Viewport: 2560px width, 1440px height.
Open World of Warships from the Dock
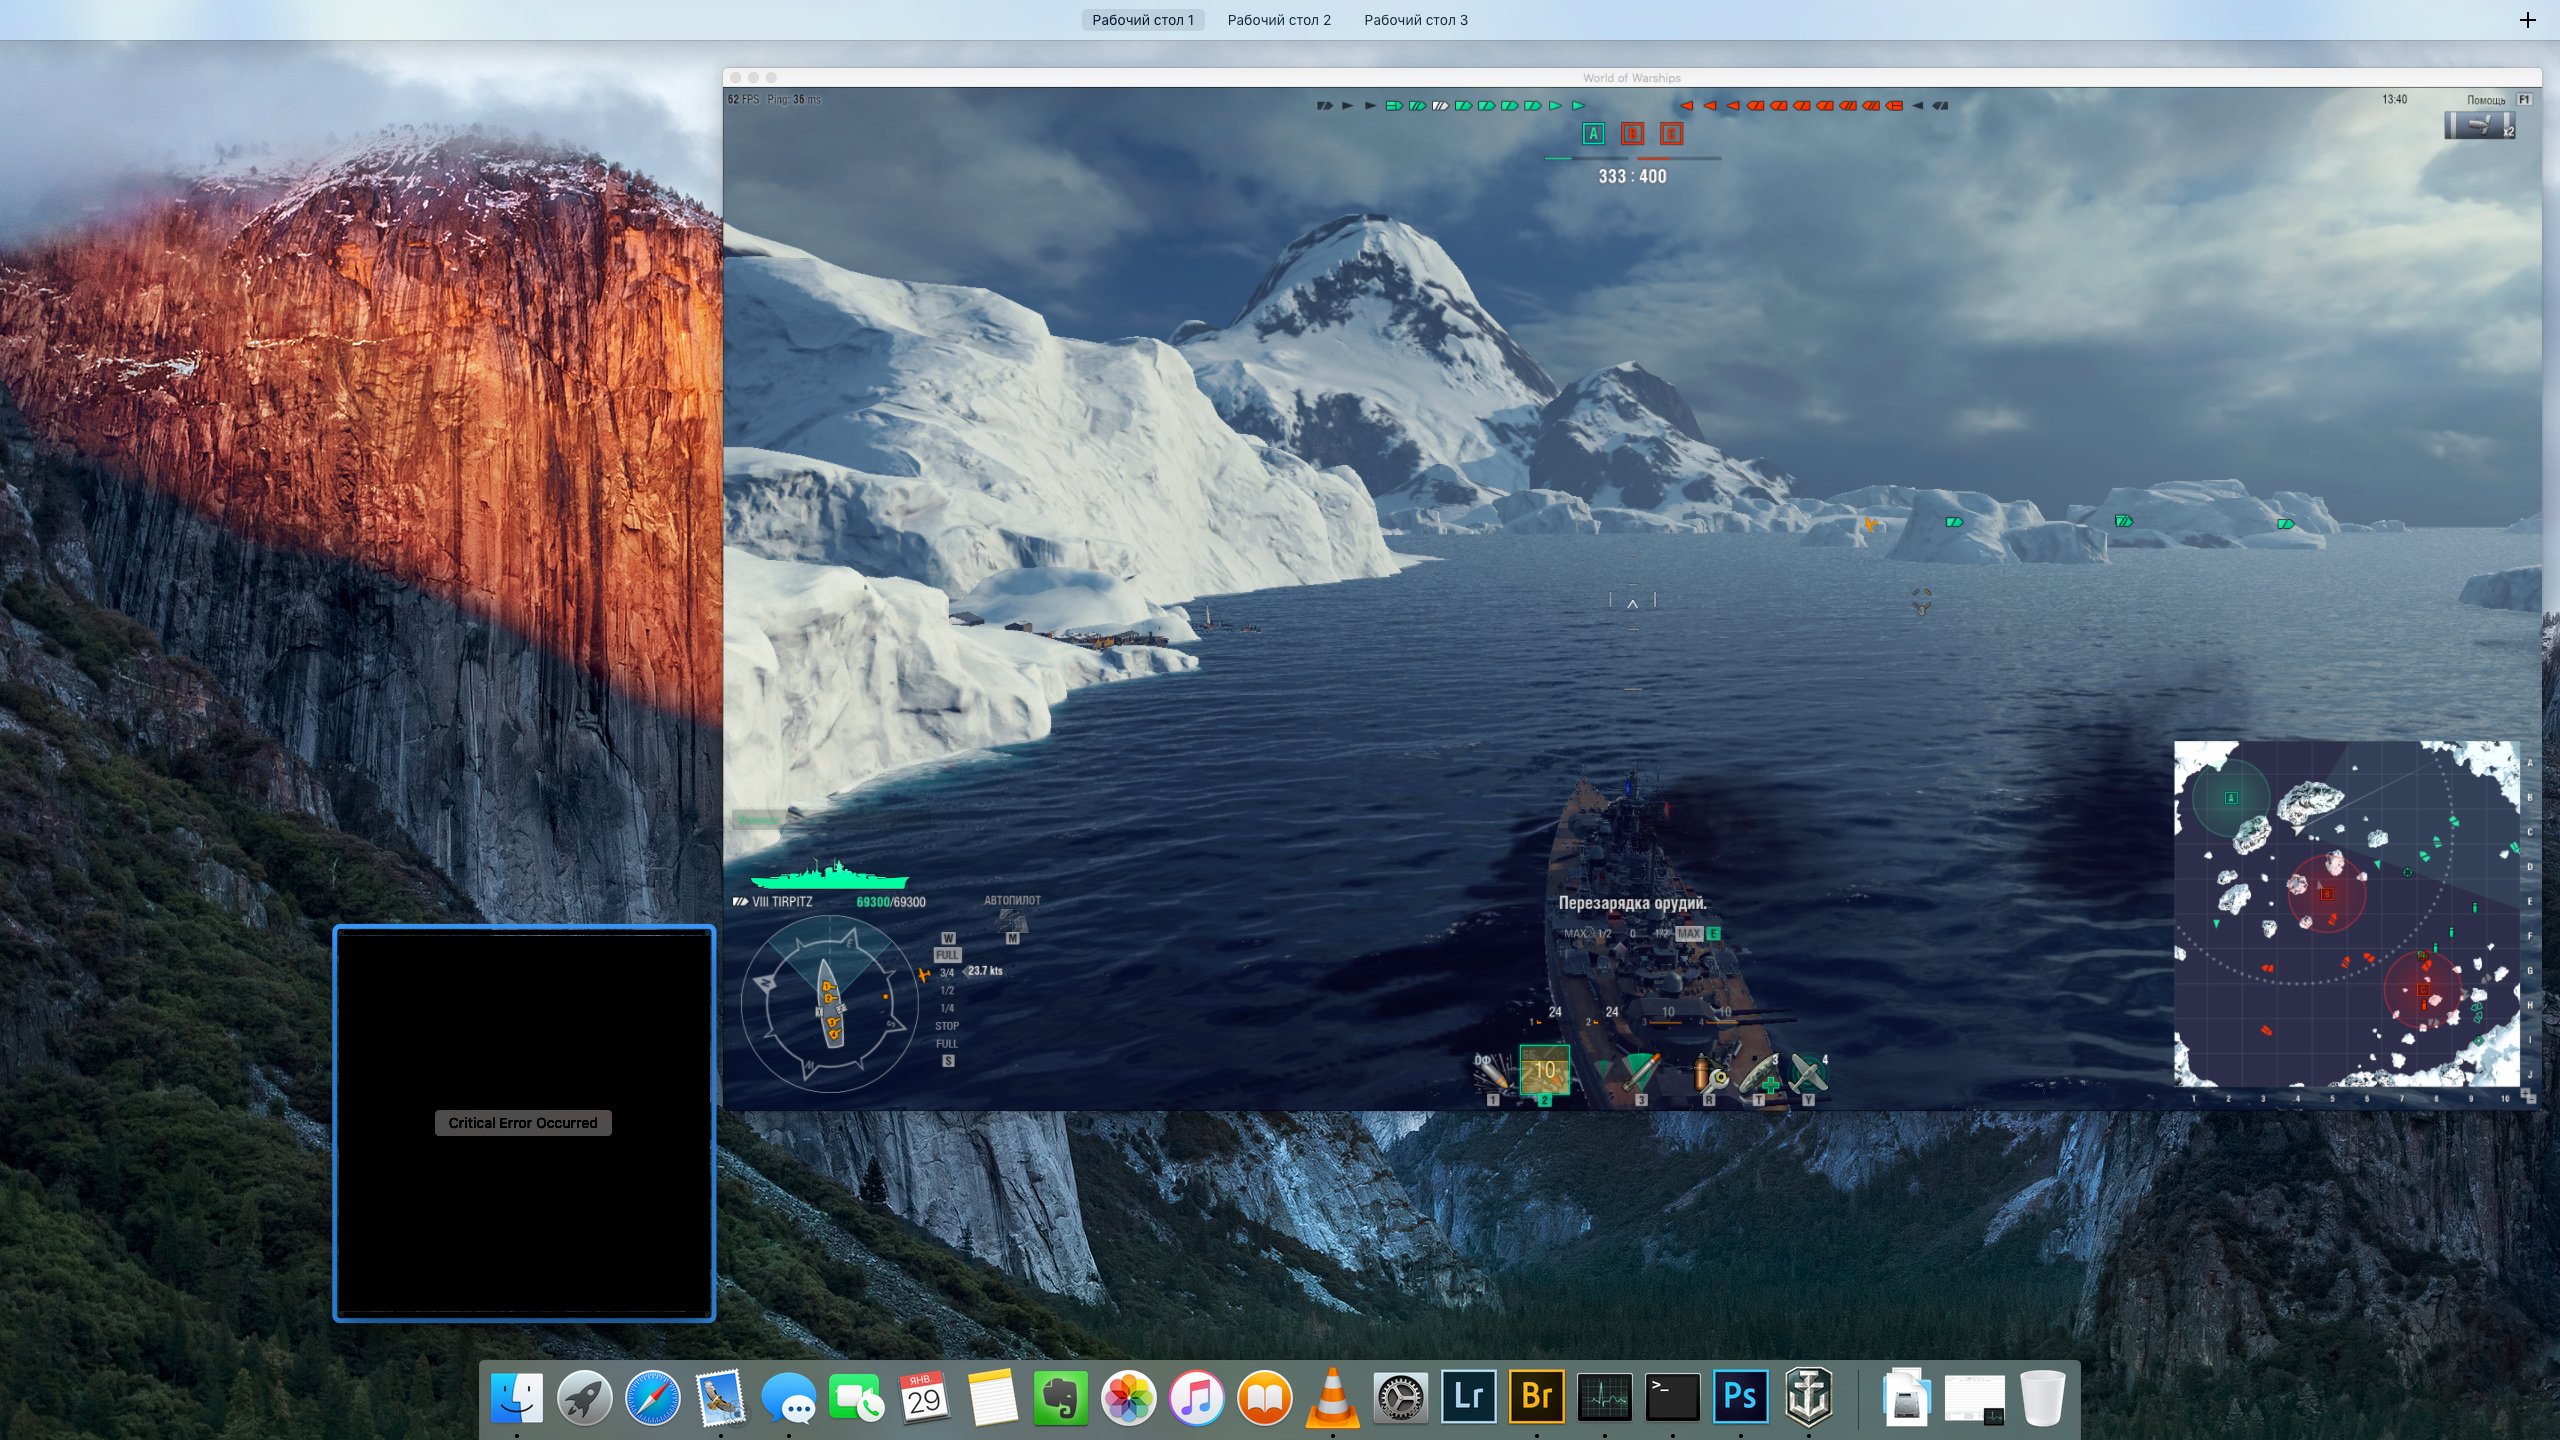[1808, 1397]
